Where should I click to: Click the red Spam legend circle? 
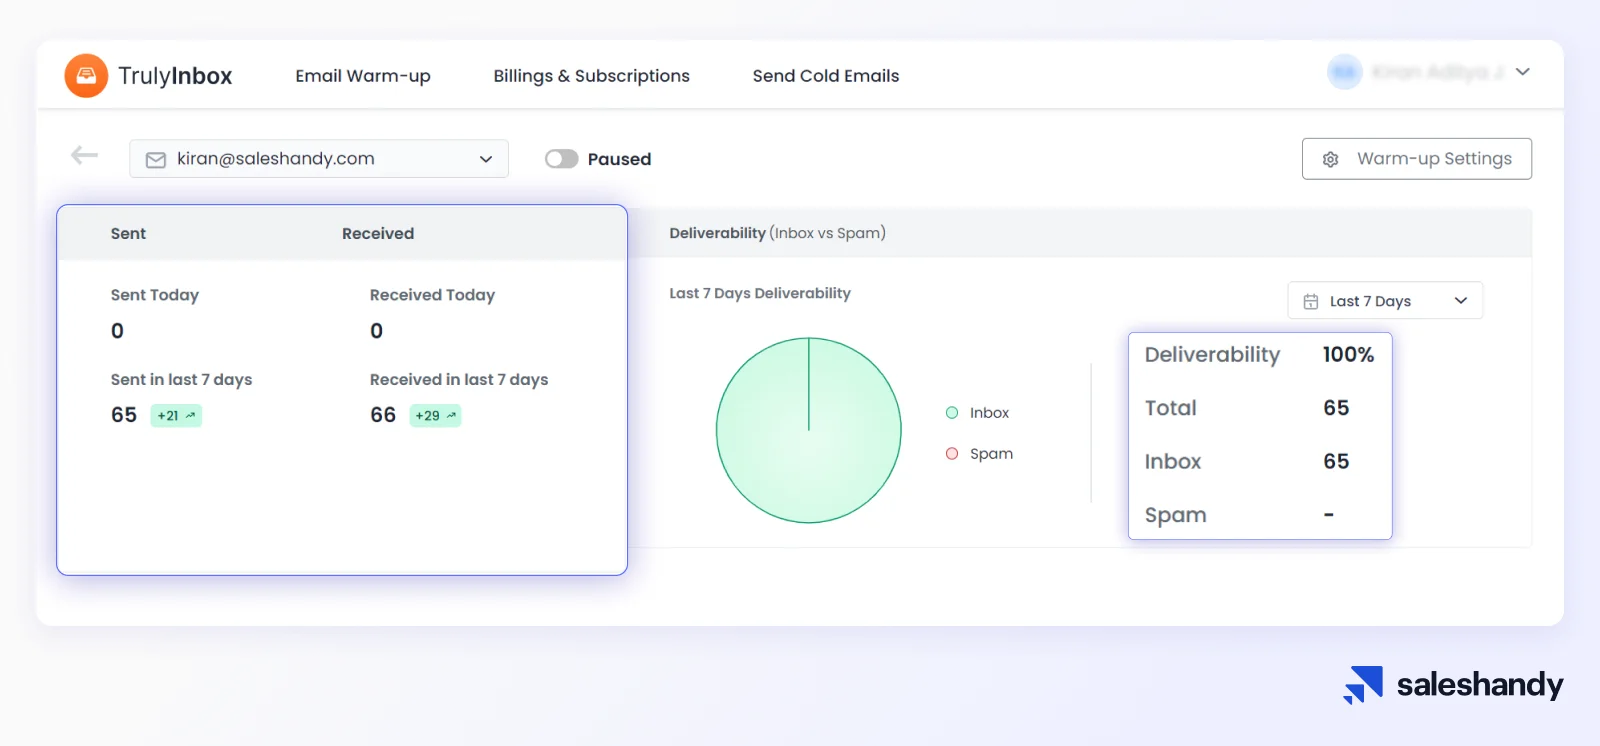pyautogui.click(x=952, y=454)
